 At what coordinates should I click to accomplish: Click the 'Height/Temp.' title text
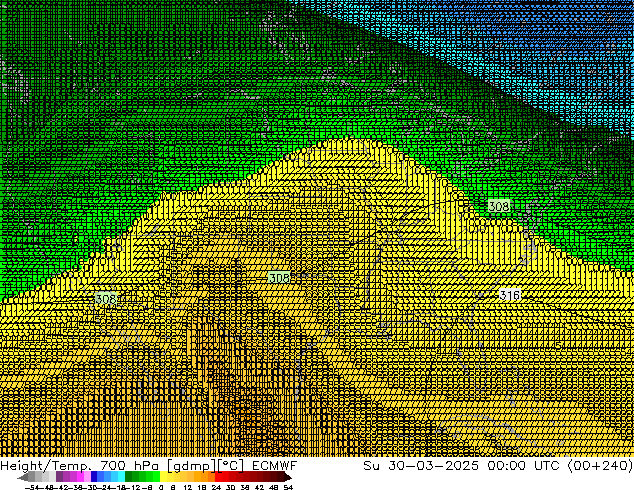[x=44, y=466]
